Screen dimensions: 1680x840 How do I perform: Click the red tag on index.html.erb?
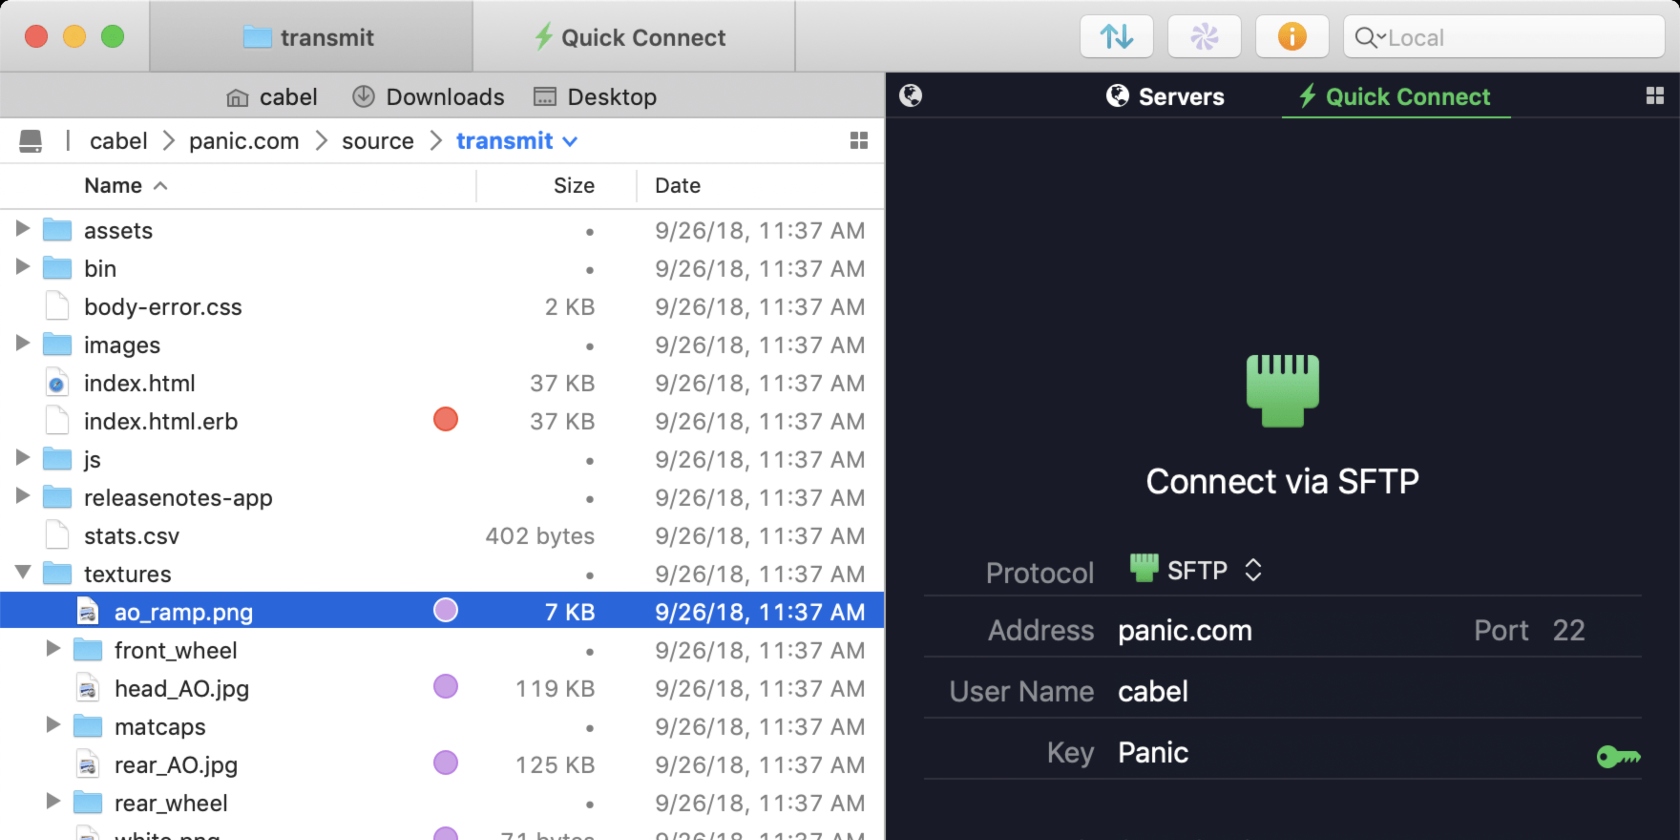coord(446,420)
